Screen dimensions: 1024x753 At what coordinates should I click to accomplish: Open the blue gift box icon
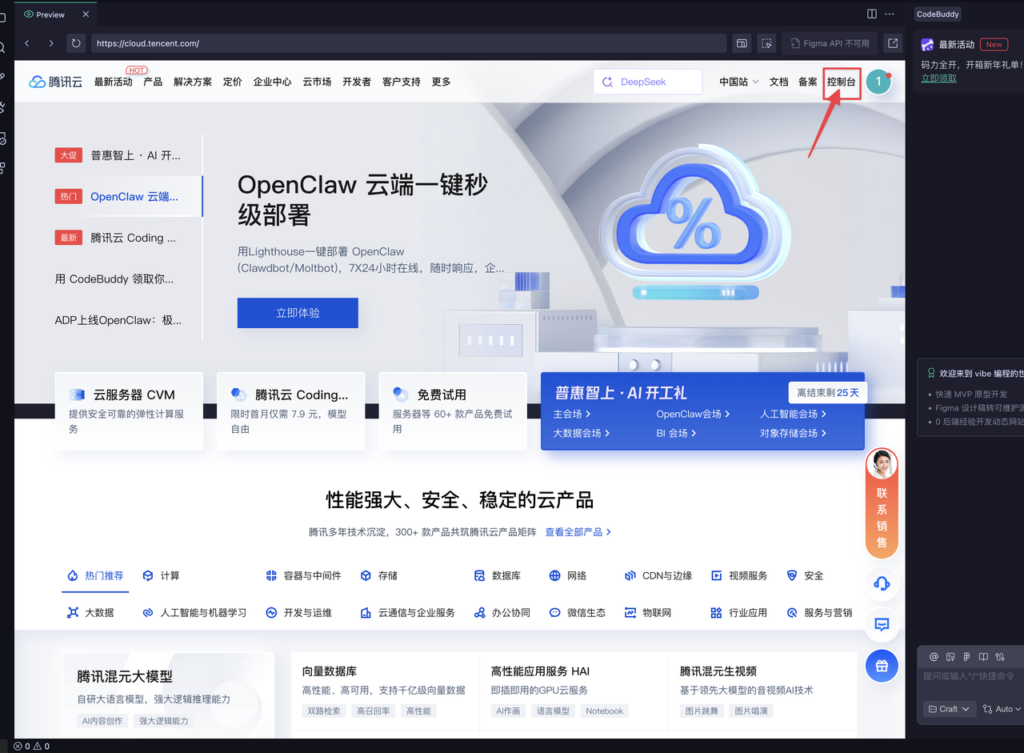(882, 665)
